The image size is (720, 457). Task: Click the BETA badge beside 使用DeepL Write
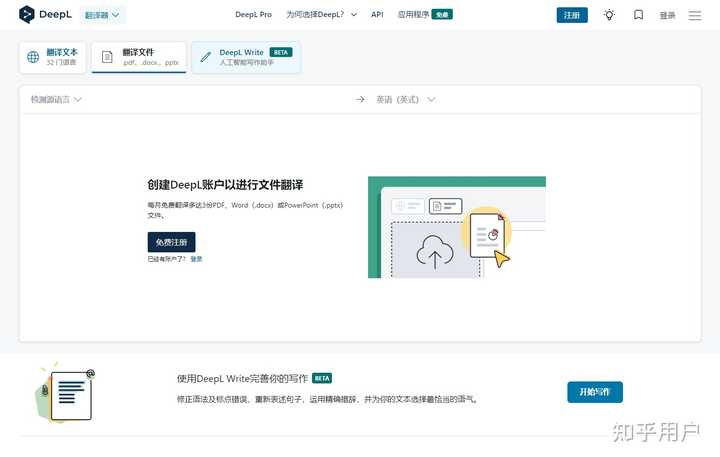coord(322,378)
